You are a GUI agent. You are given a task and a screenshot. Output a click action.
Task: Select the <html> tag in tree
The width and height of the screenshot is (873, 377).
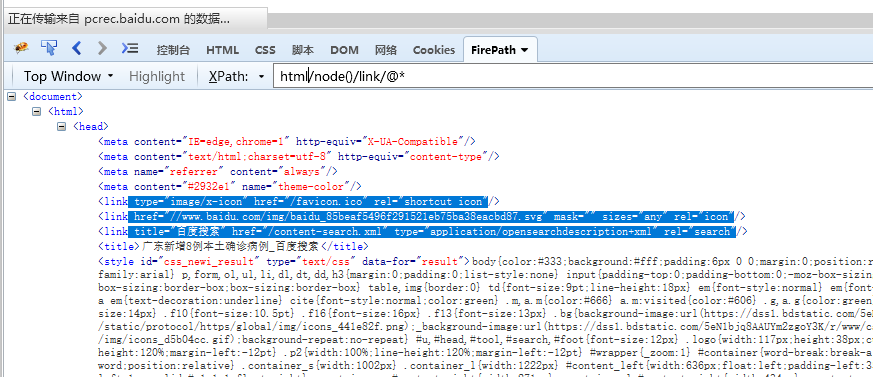(66, 111)
